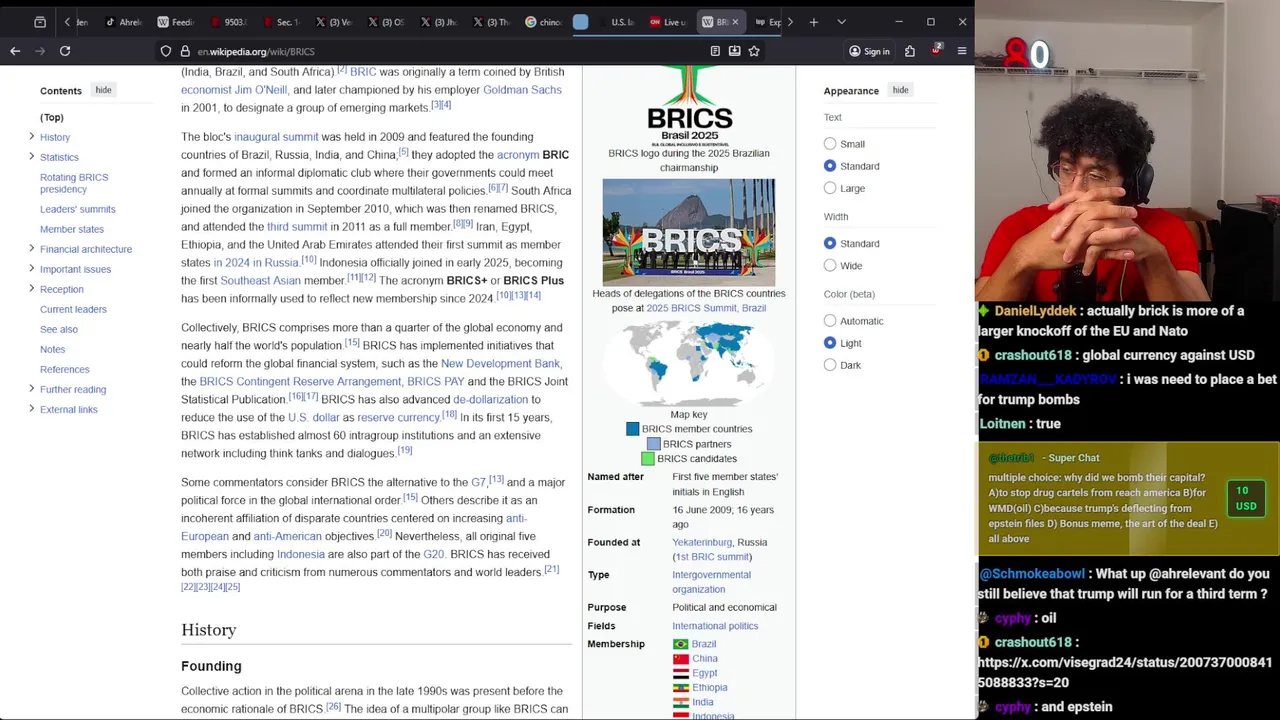The width and height of the screenshot is (1280, 720).
Task: Open the Firefox hamburger application menu
Action: [x=962, y=51]
